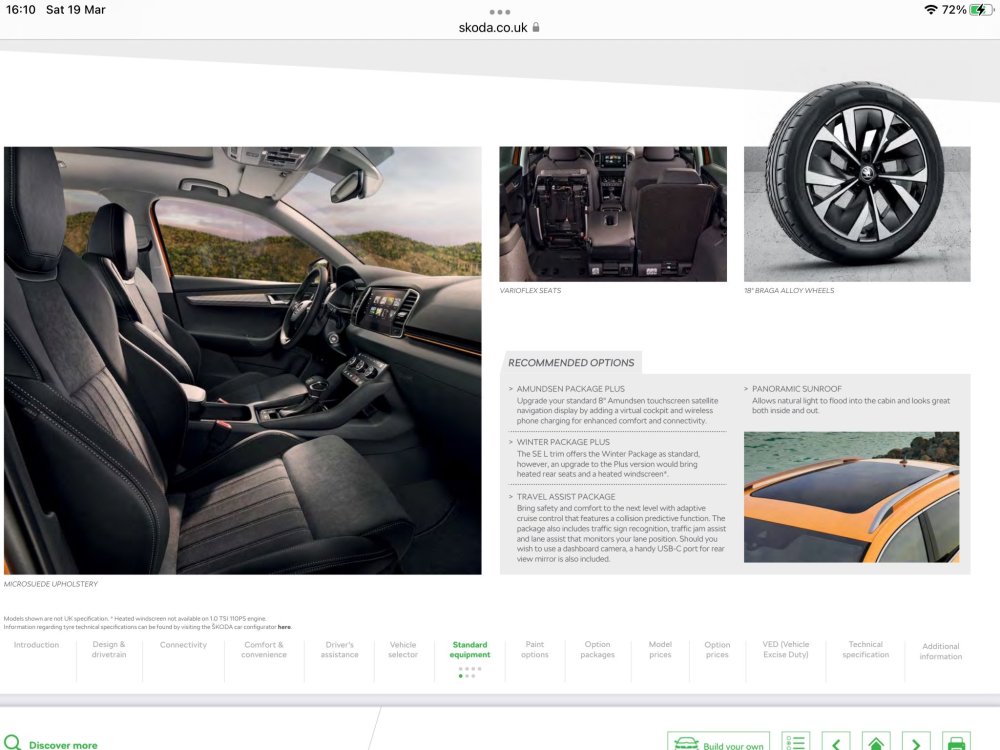Click the panoramic sunroof photo
The height and width of the screenshot is (750, 1000).
(x=851, y=497)
